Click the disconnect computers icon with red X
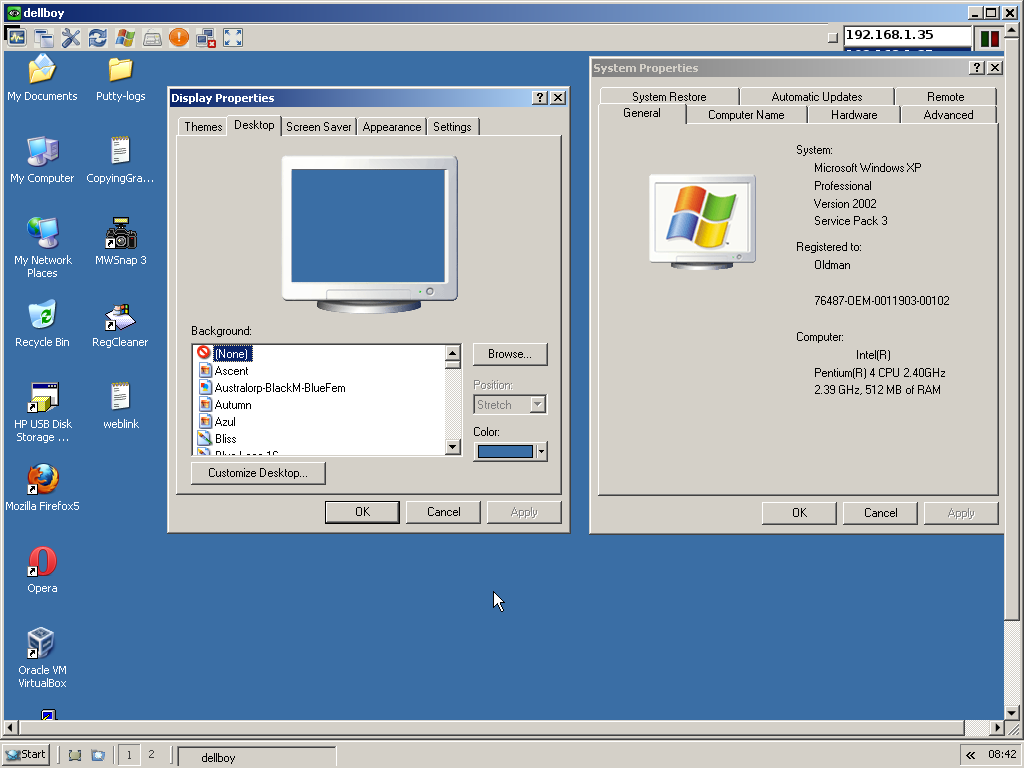Screen dimensions: 1024x768 pos(206,38)
